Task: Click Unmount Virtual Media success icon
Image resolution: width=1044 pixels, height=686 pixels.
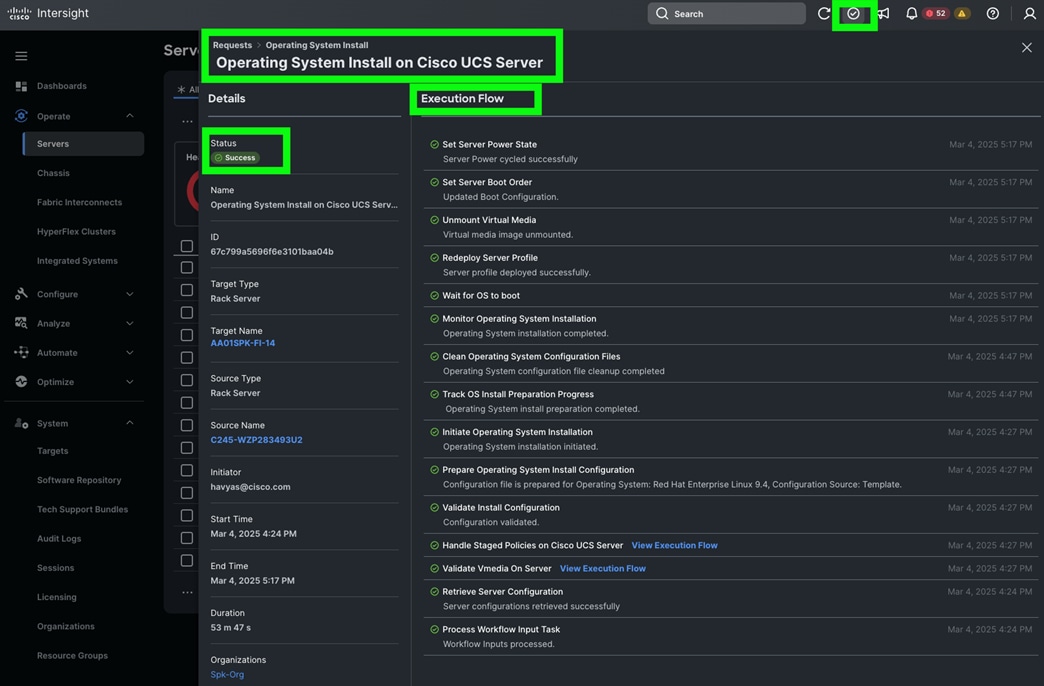Action: (x=434, y=219)
